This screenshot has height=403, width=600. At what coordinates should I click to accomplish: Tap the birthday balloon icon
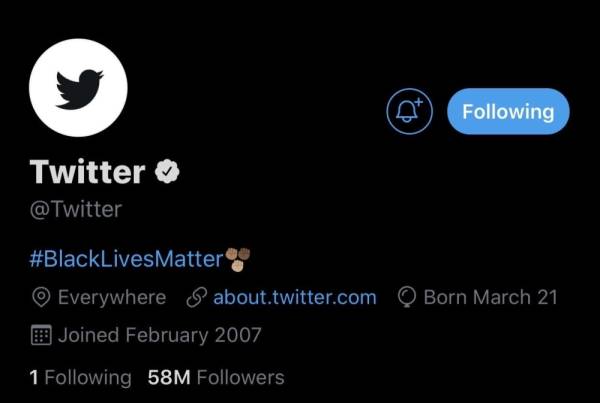coord(407,297)
